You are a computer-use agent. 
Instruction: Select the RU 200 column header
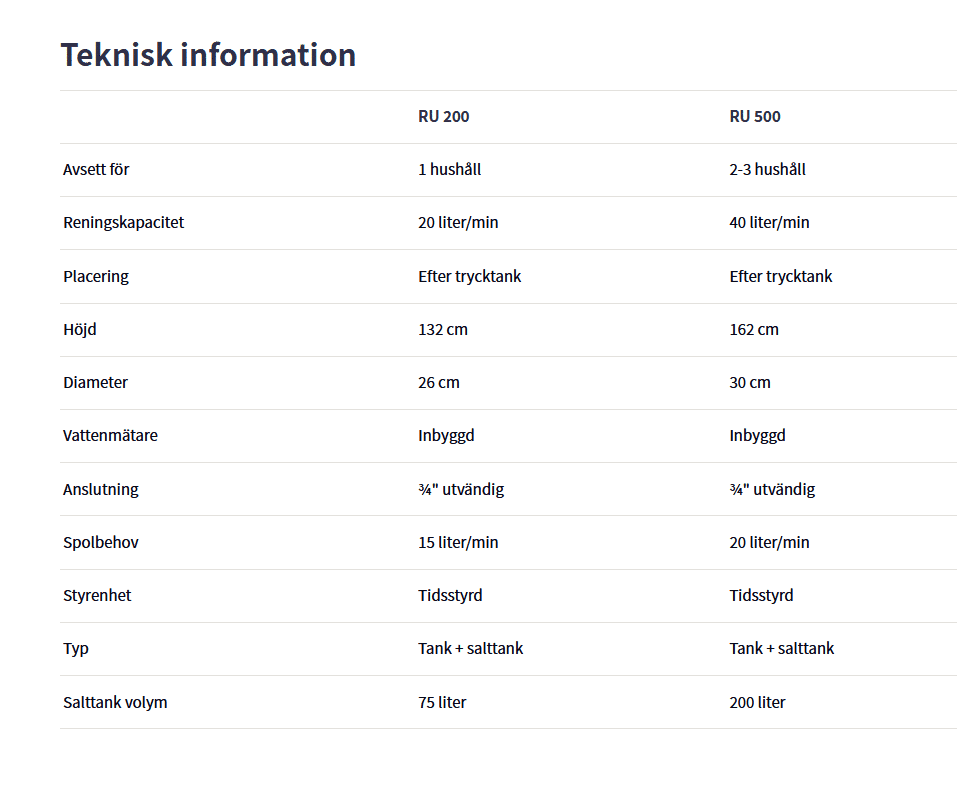coord(443,116)
